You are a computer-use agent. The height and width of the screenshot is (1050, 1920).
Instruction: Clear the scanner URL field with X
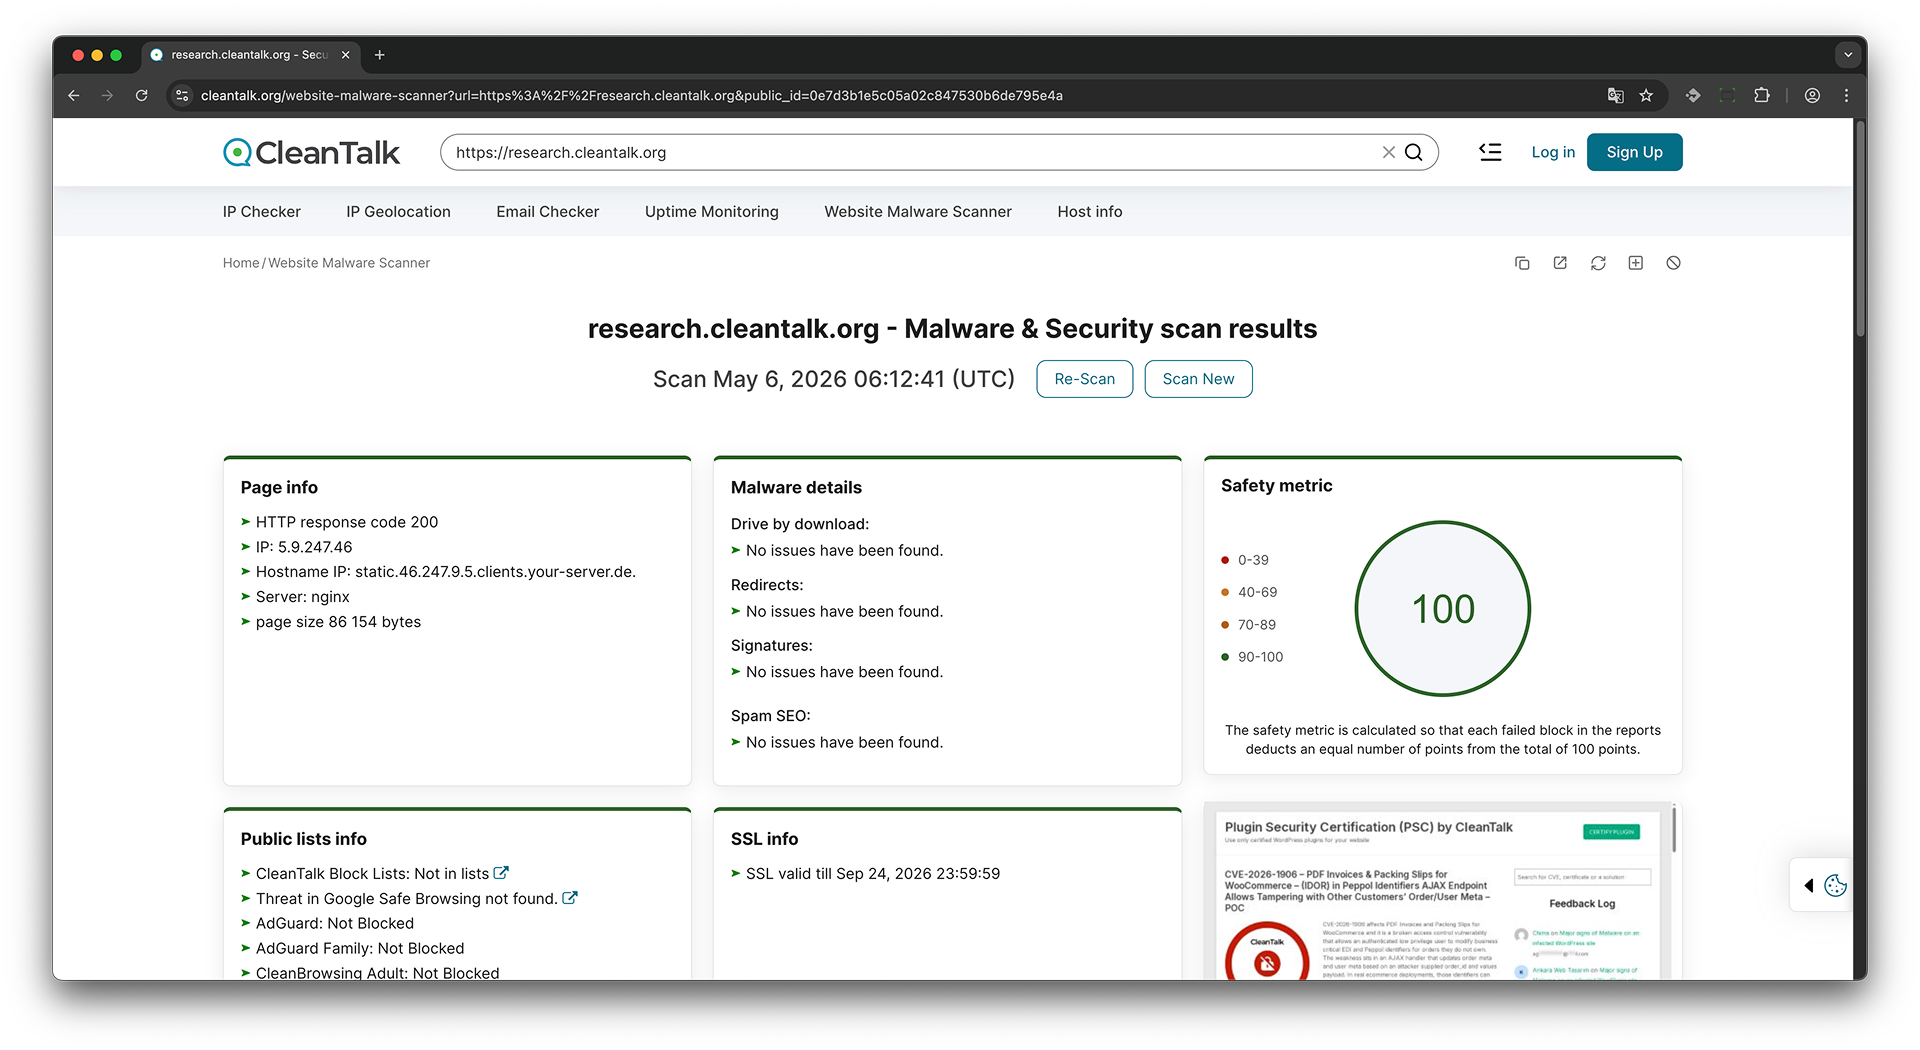1388,152
